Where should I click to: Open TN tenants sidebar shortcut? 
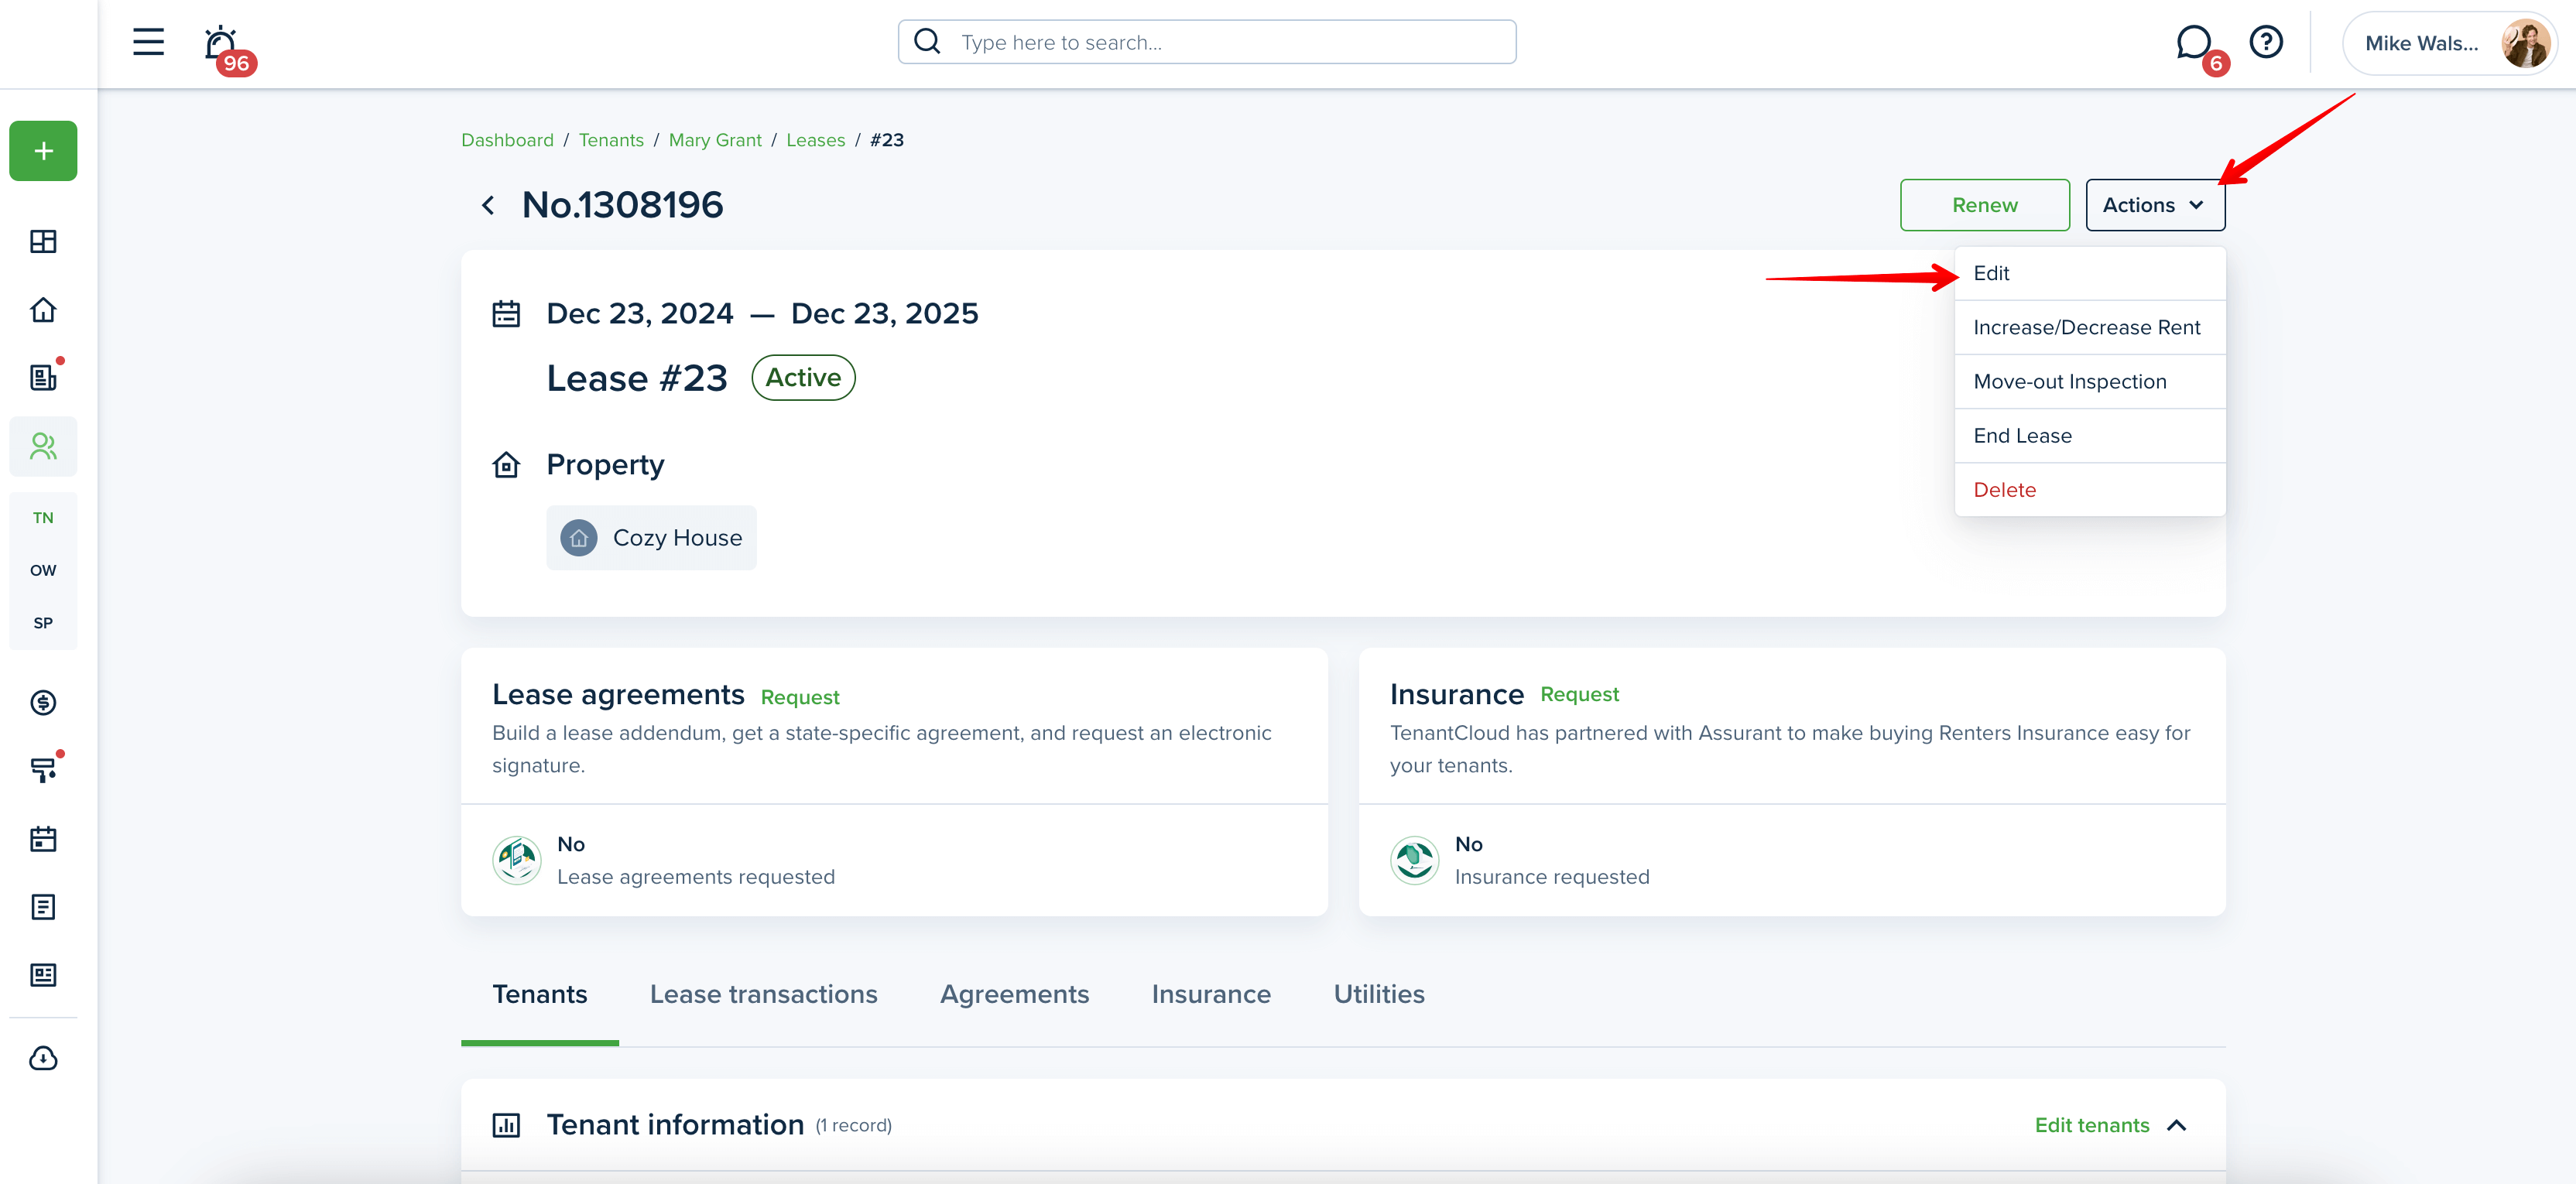tap(43, 518)
